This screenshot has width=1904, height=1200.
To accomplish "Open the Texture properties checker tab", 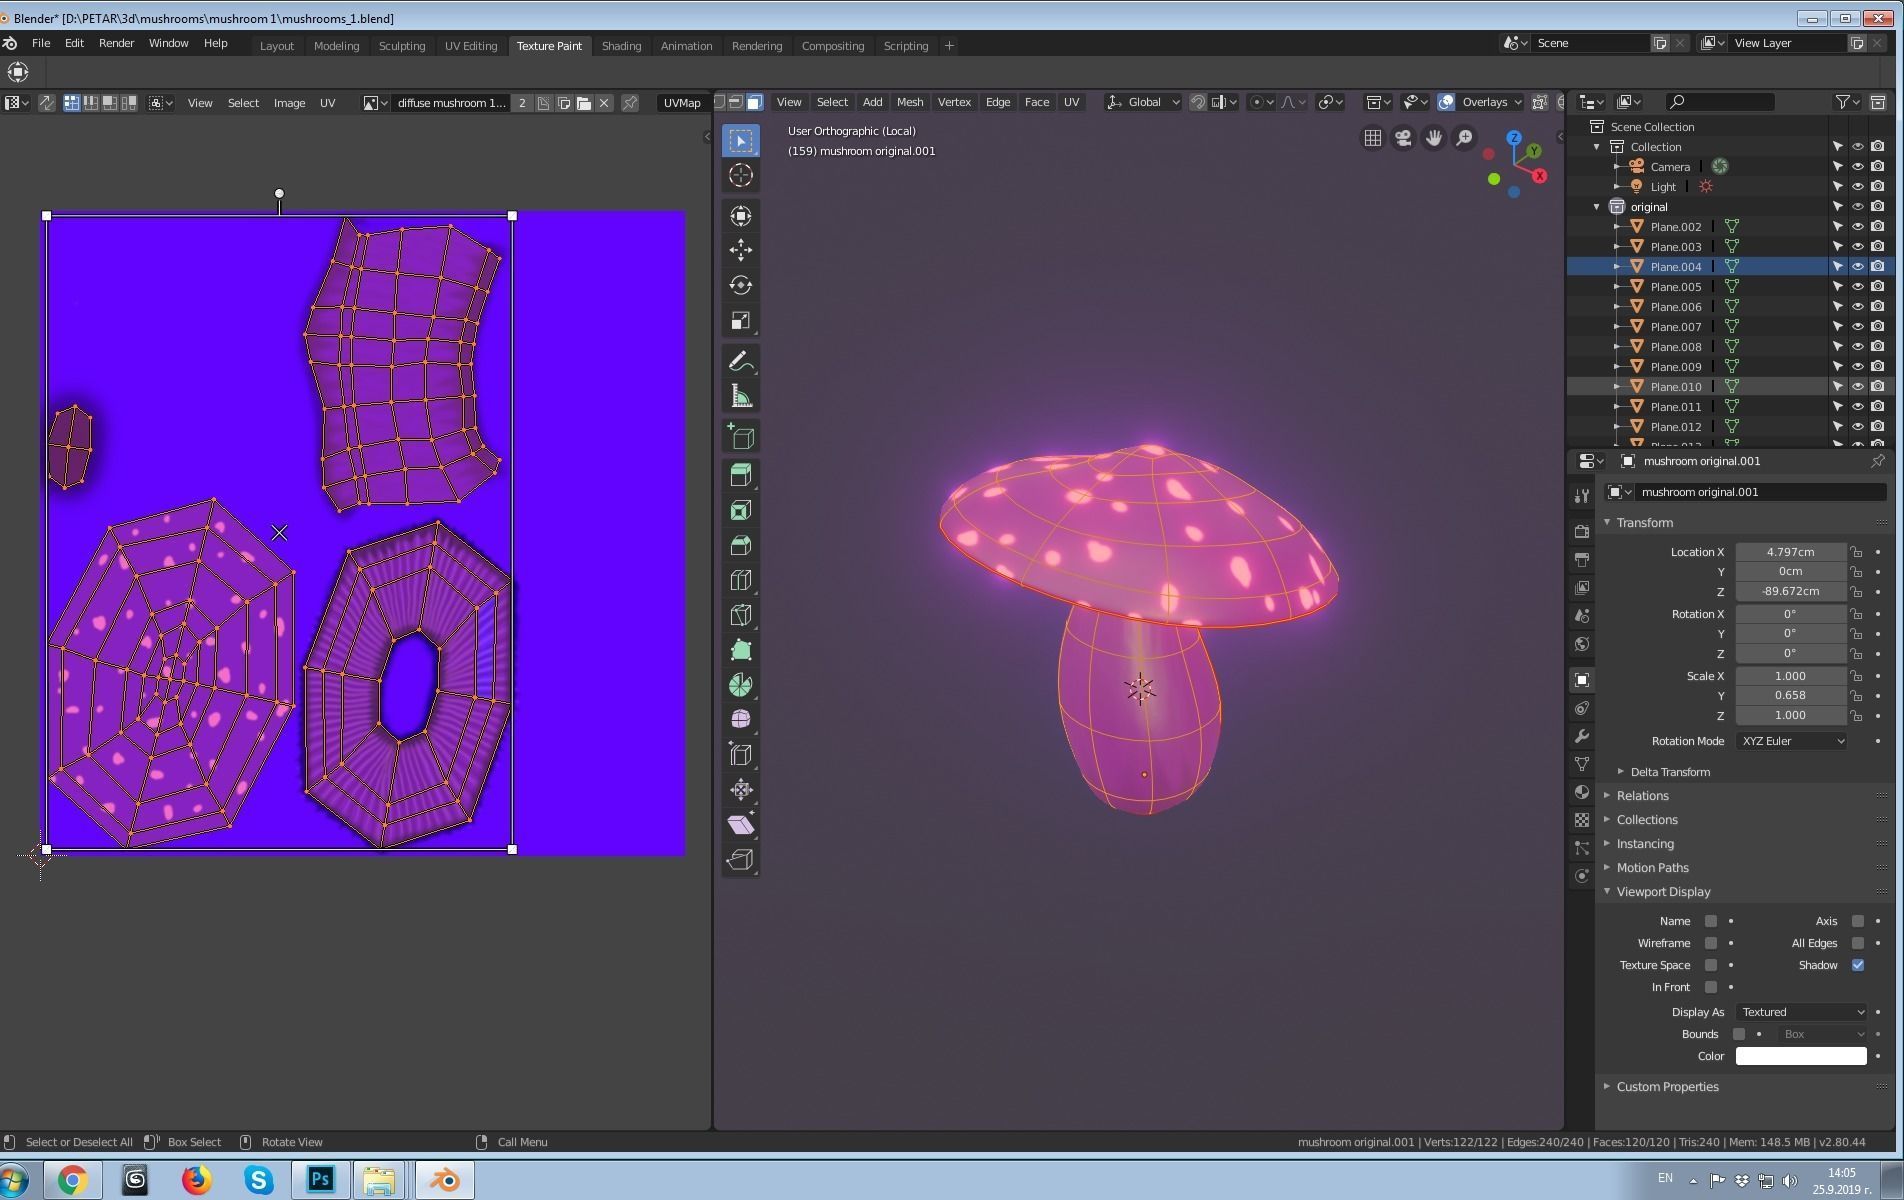I will (x=1581, y=820).
